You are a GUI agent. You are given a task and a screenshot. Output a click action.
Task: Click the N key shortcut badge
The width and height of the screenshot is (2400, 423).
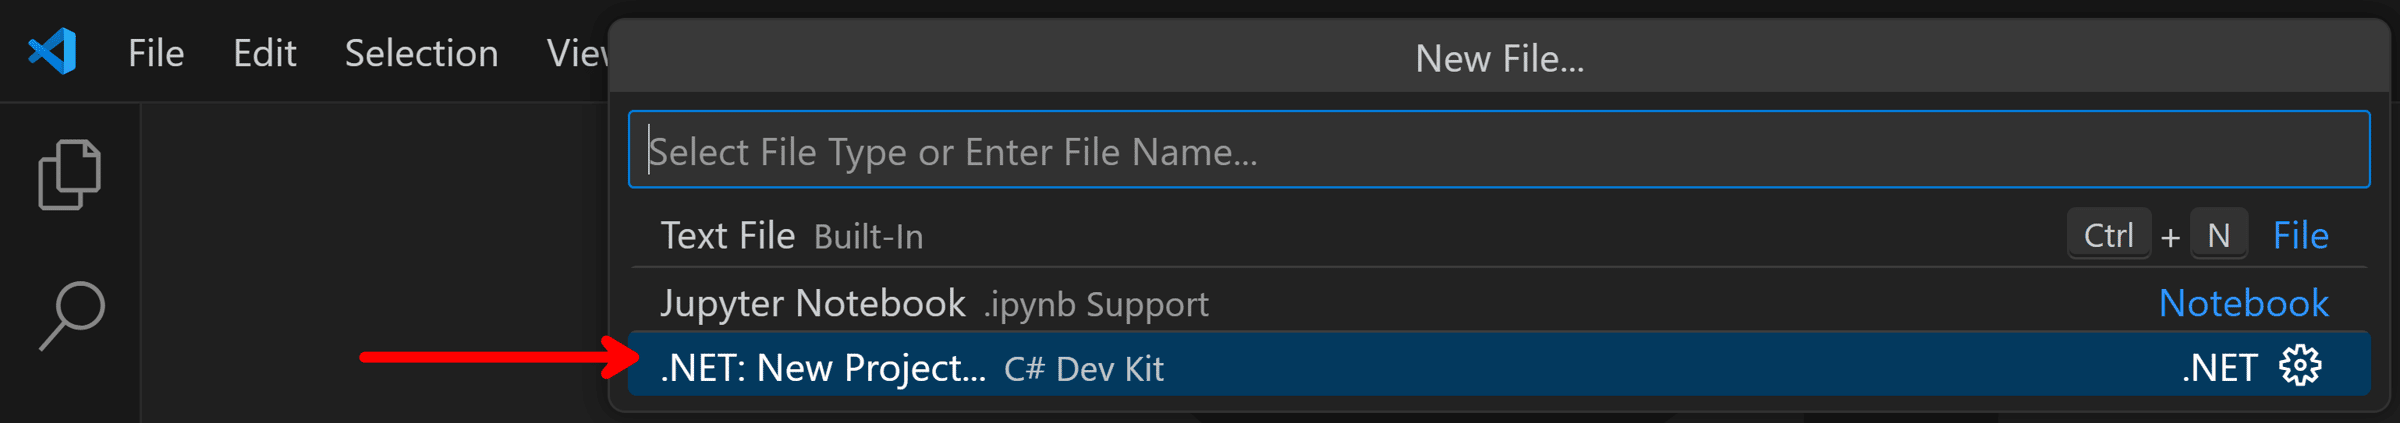coord(2219,235)
